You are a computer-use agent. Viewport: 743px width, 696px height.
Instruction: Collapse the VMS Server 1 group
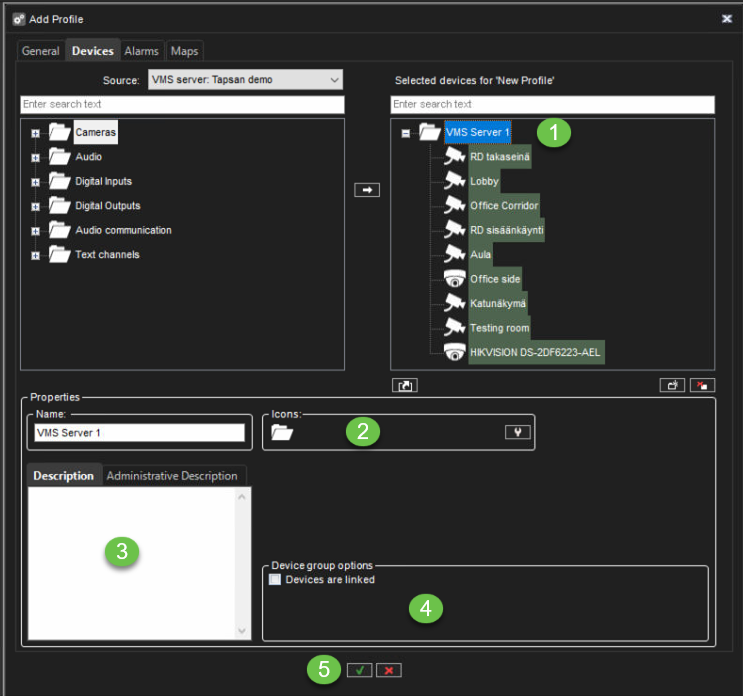pos(406,133)
